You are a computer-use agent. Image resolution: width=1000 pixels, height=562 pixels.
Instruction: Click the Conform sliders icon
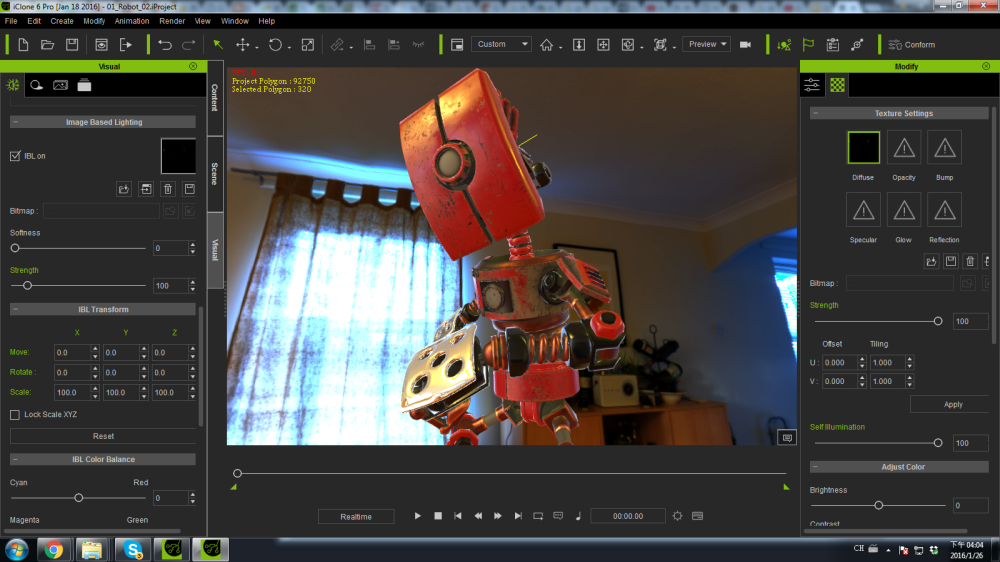[x=893, y=44]
